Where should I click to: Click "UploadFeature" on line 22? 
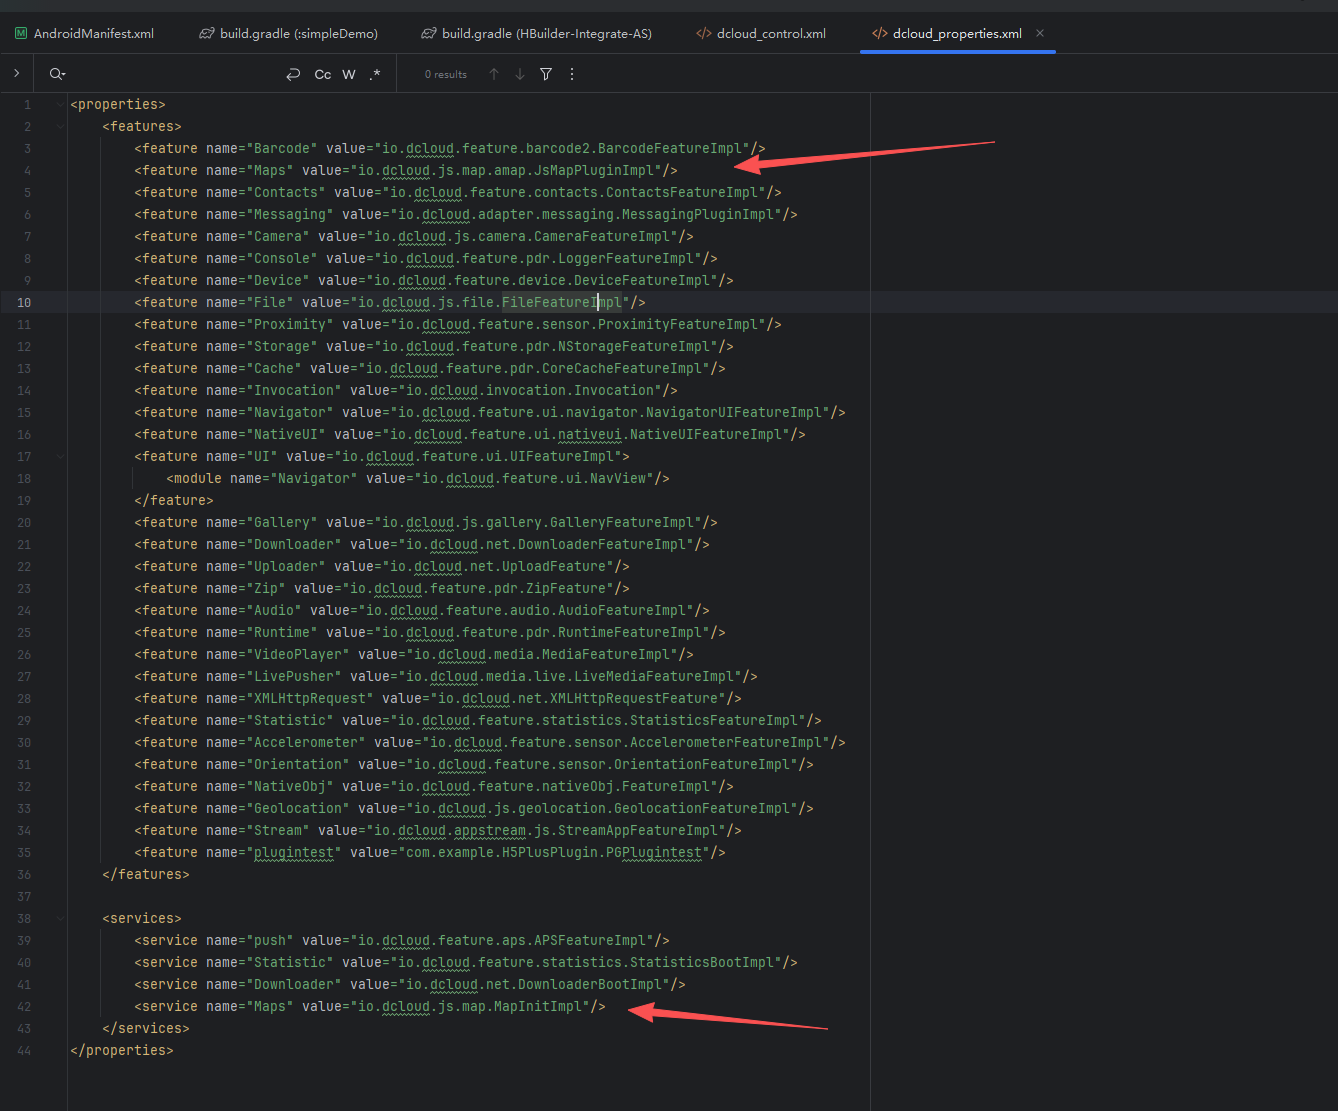pyautogui.click(x=554, y=566)
